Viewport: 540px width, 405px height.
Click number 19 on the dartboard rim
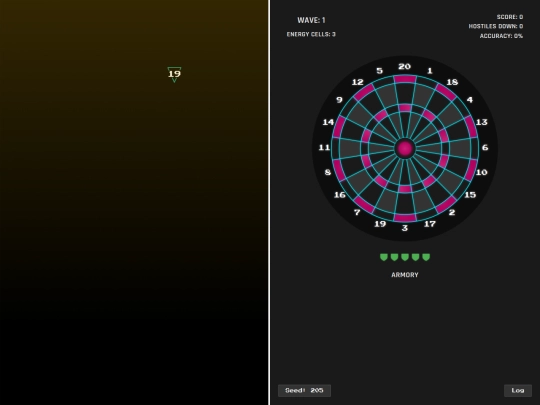[380, 224]
